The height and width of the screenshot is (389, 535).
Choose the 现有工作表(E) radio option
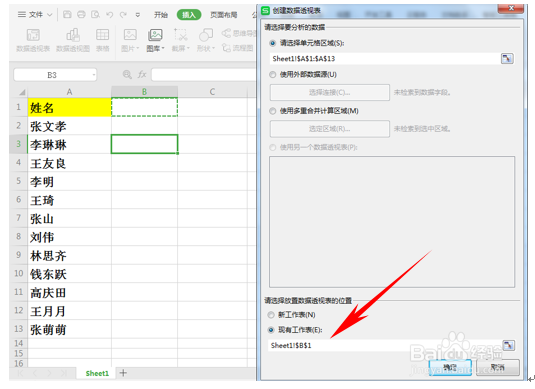(x=271, y=330)
